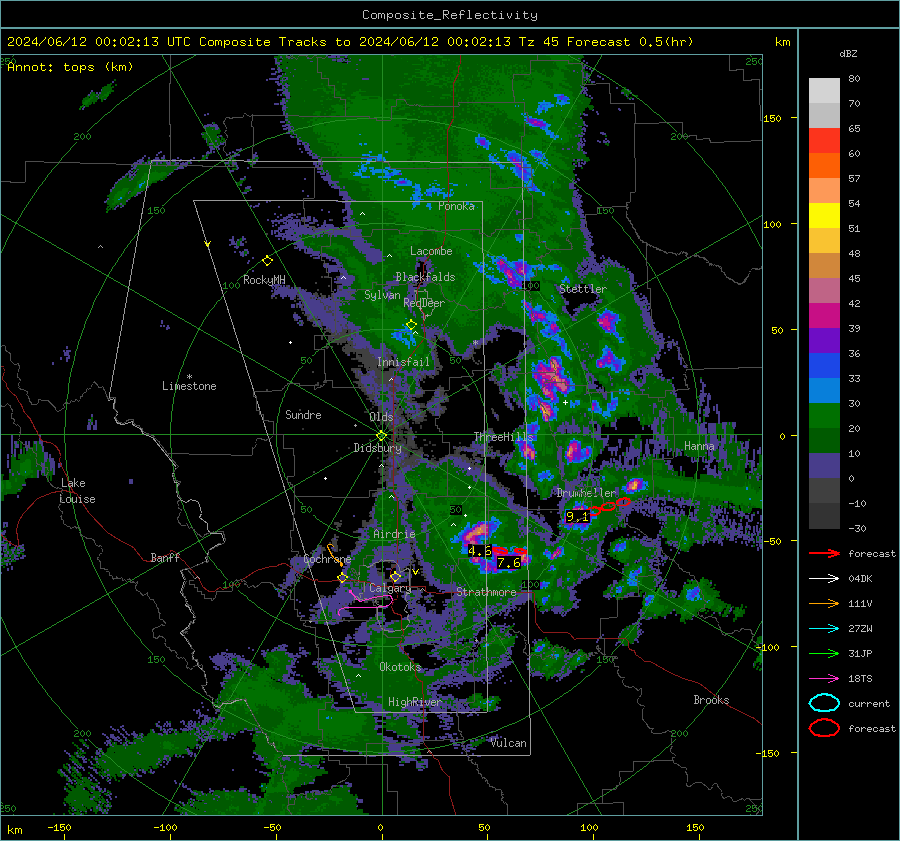Pick the slate 10-0 dBZ swatch
This screenshot has width=900, height=841.
(824, 466)
